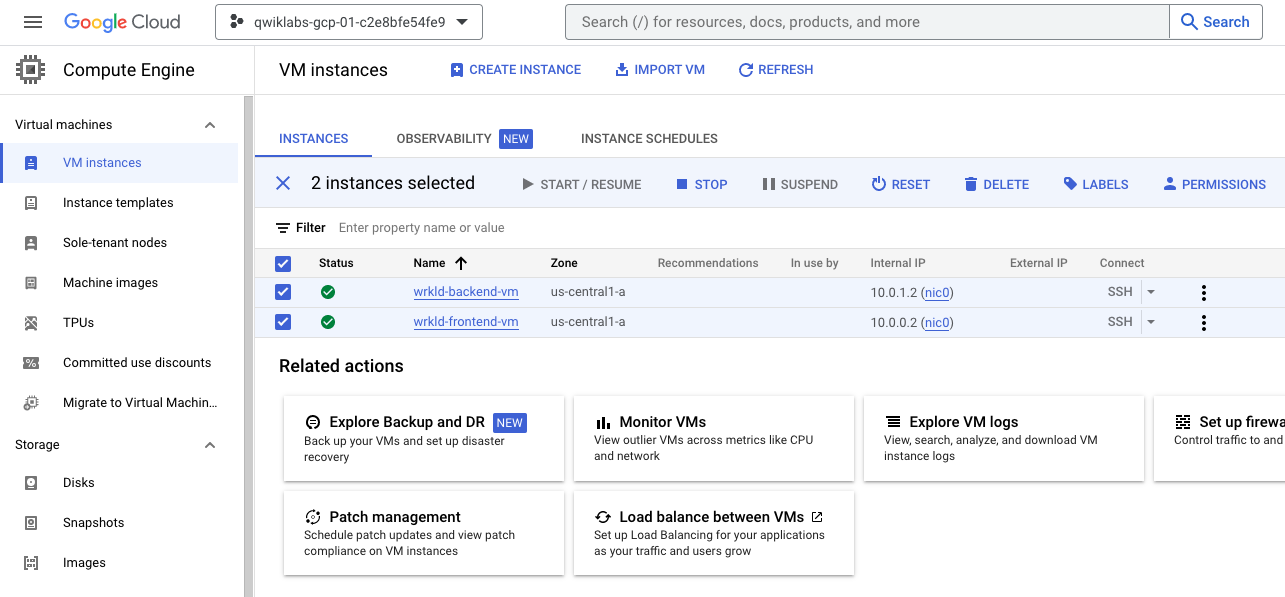Click the Explore VM logs icon
This screenshot has height=597, width=1285.
(893, 422)
